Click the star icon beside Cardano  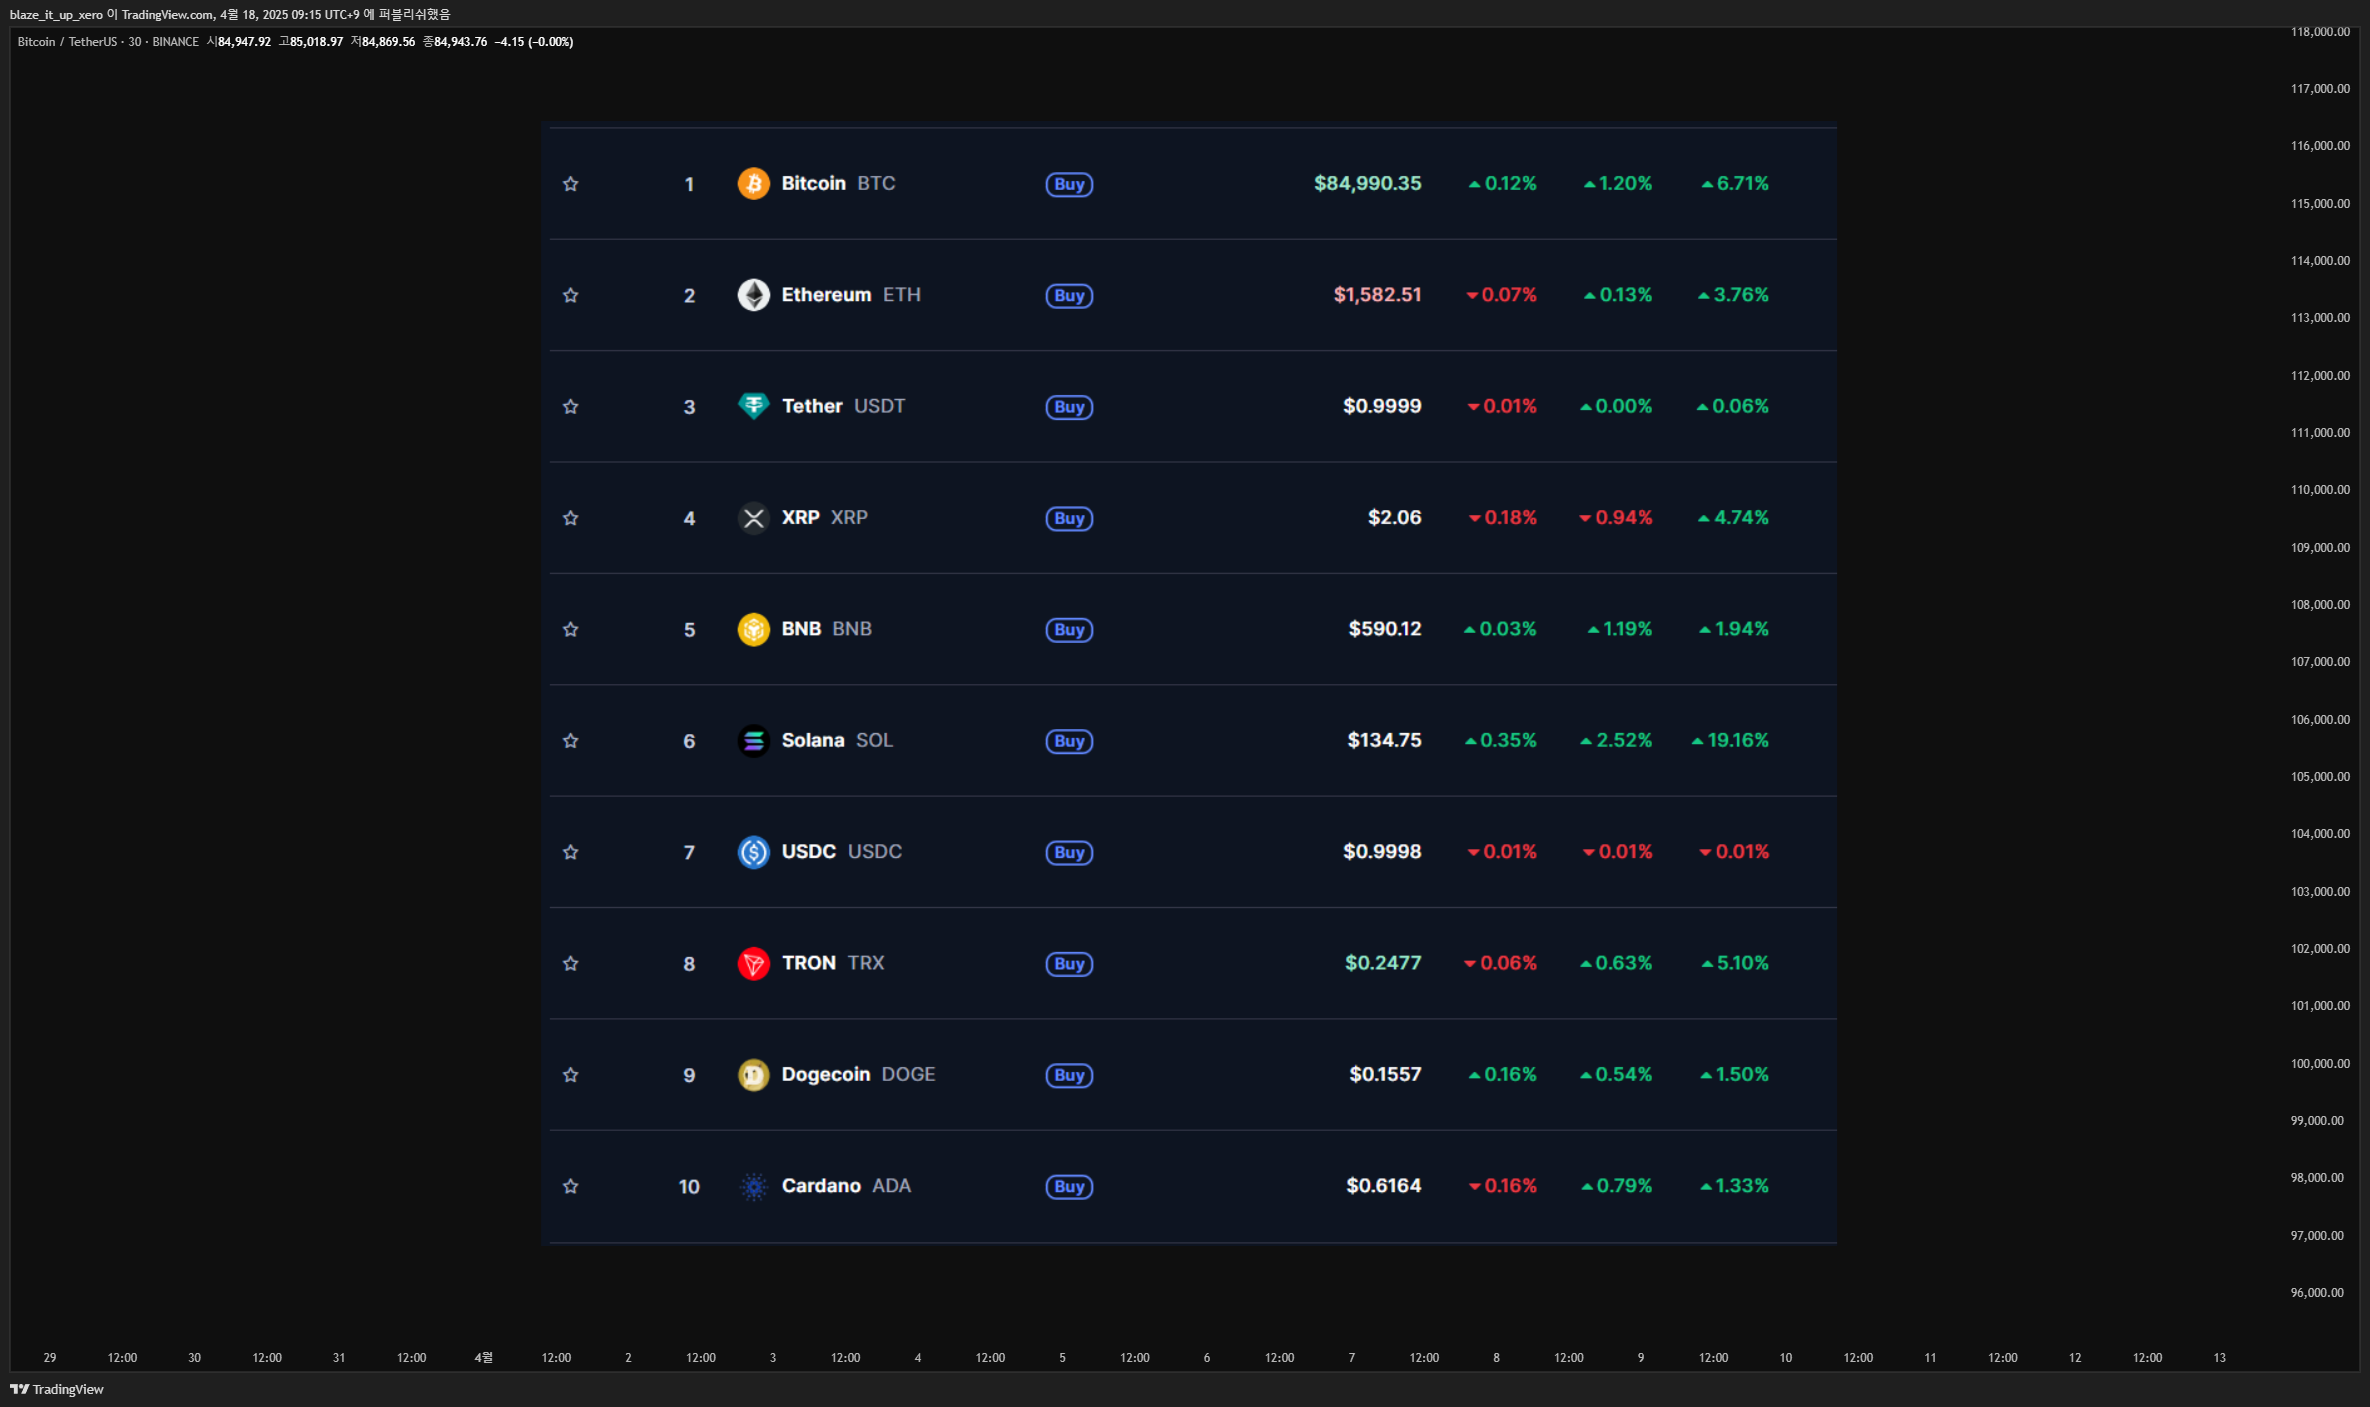(x=570, y=1186)
